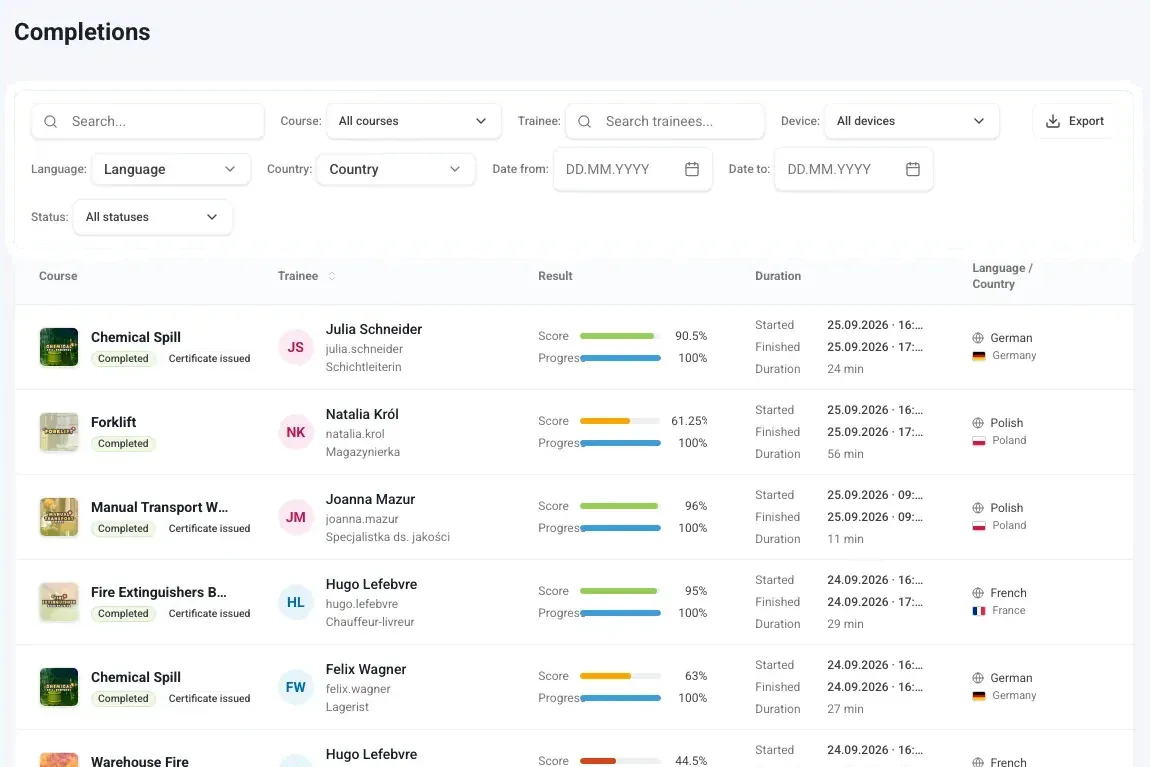
Task: Export the completions list
Action: pos(1074,121)
